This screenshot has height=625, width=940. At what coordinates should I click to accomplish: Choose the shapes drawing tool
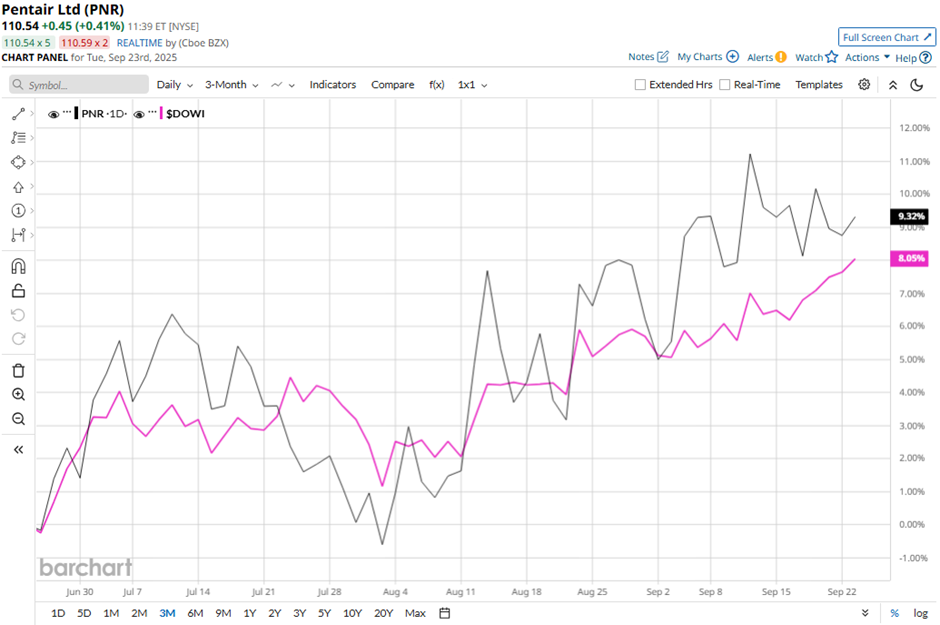pyautogui.click(x=18, y=162)
